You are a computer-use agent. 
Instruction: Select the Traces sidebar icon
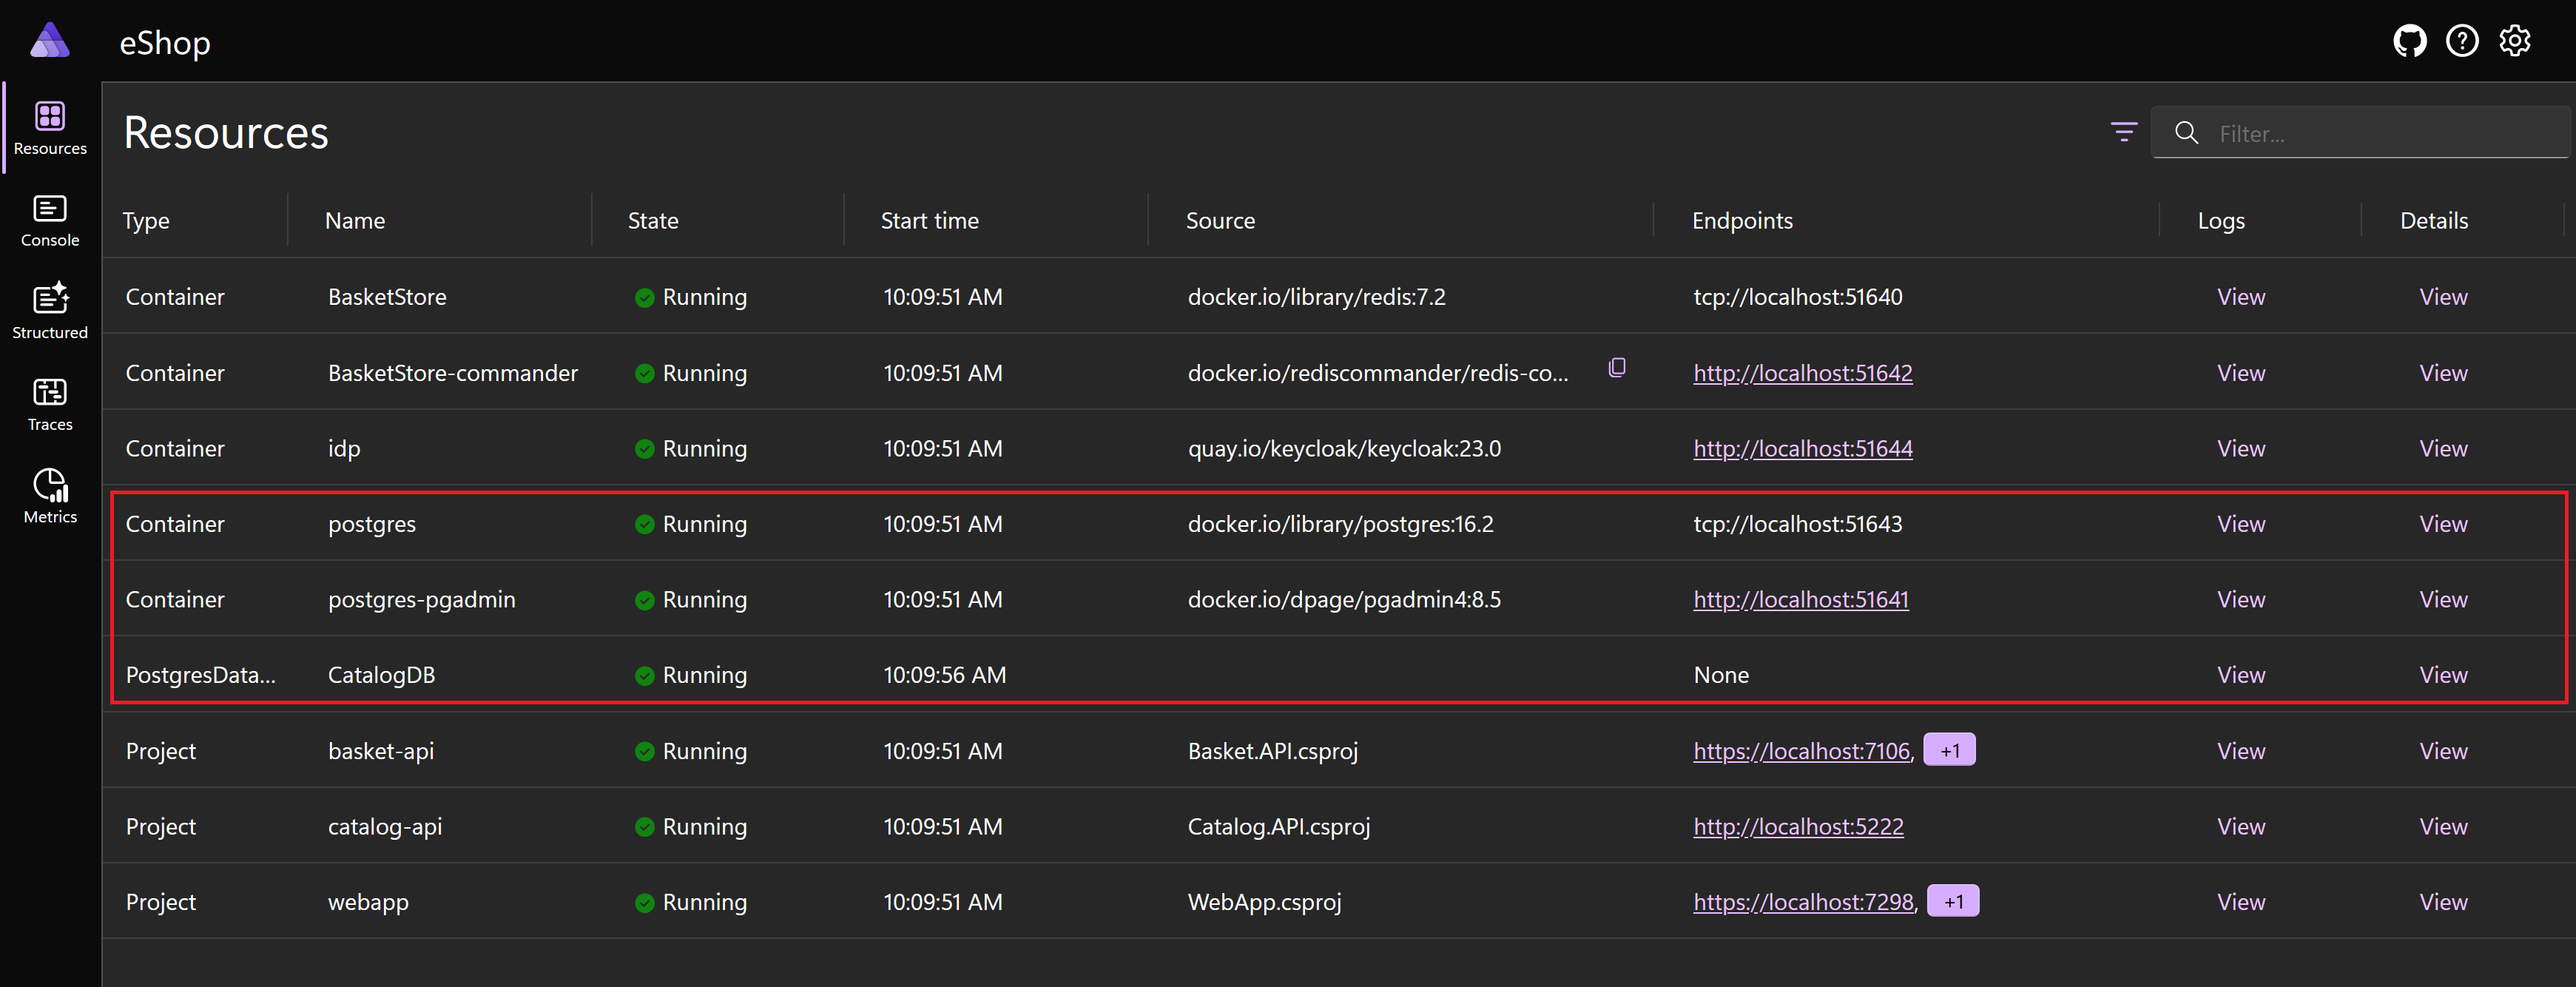click(49, 403)
